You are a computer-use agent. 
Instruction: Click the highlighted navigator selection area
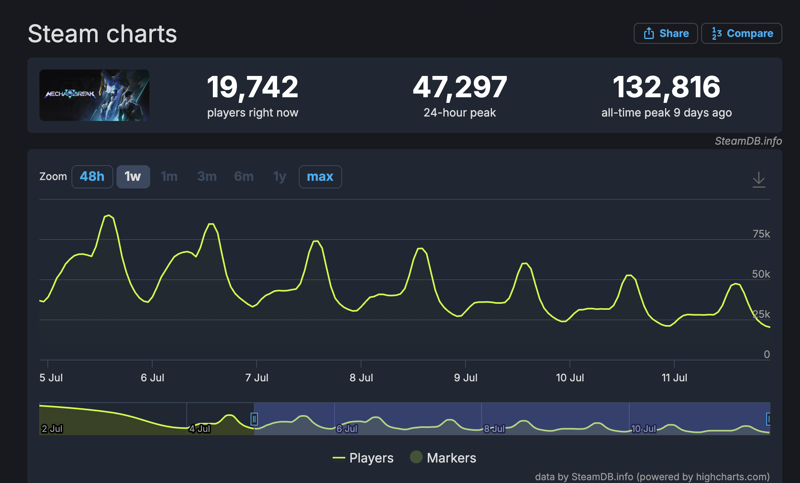pyautogui.click(x=512, y=418)
